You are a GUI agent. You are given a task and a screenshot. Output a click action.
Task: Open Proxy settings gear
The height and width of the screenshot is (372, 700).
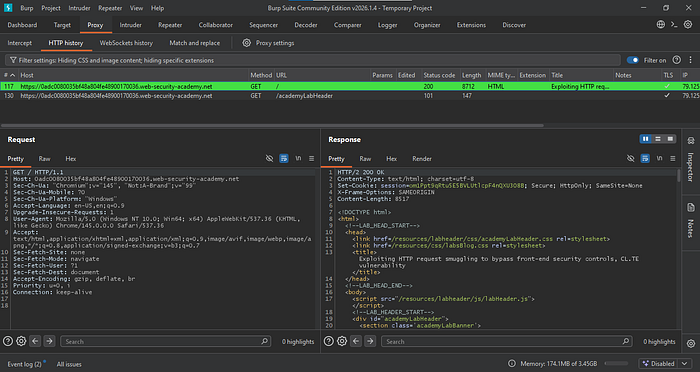click(x=246, y=43)
